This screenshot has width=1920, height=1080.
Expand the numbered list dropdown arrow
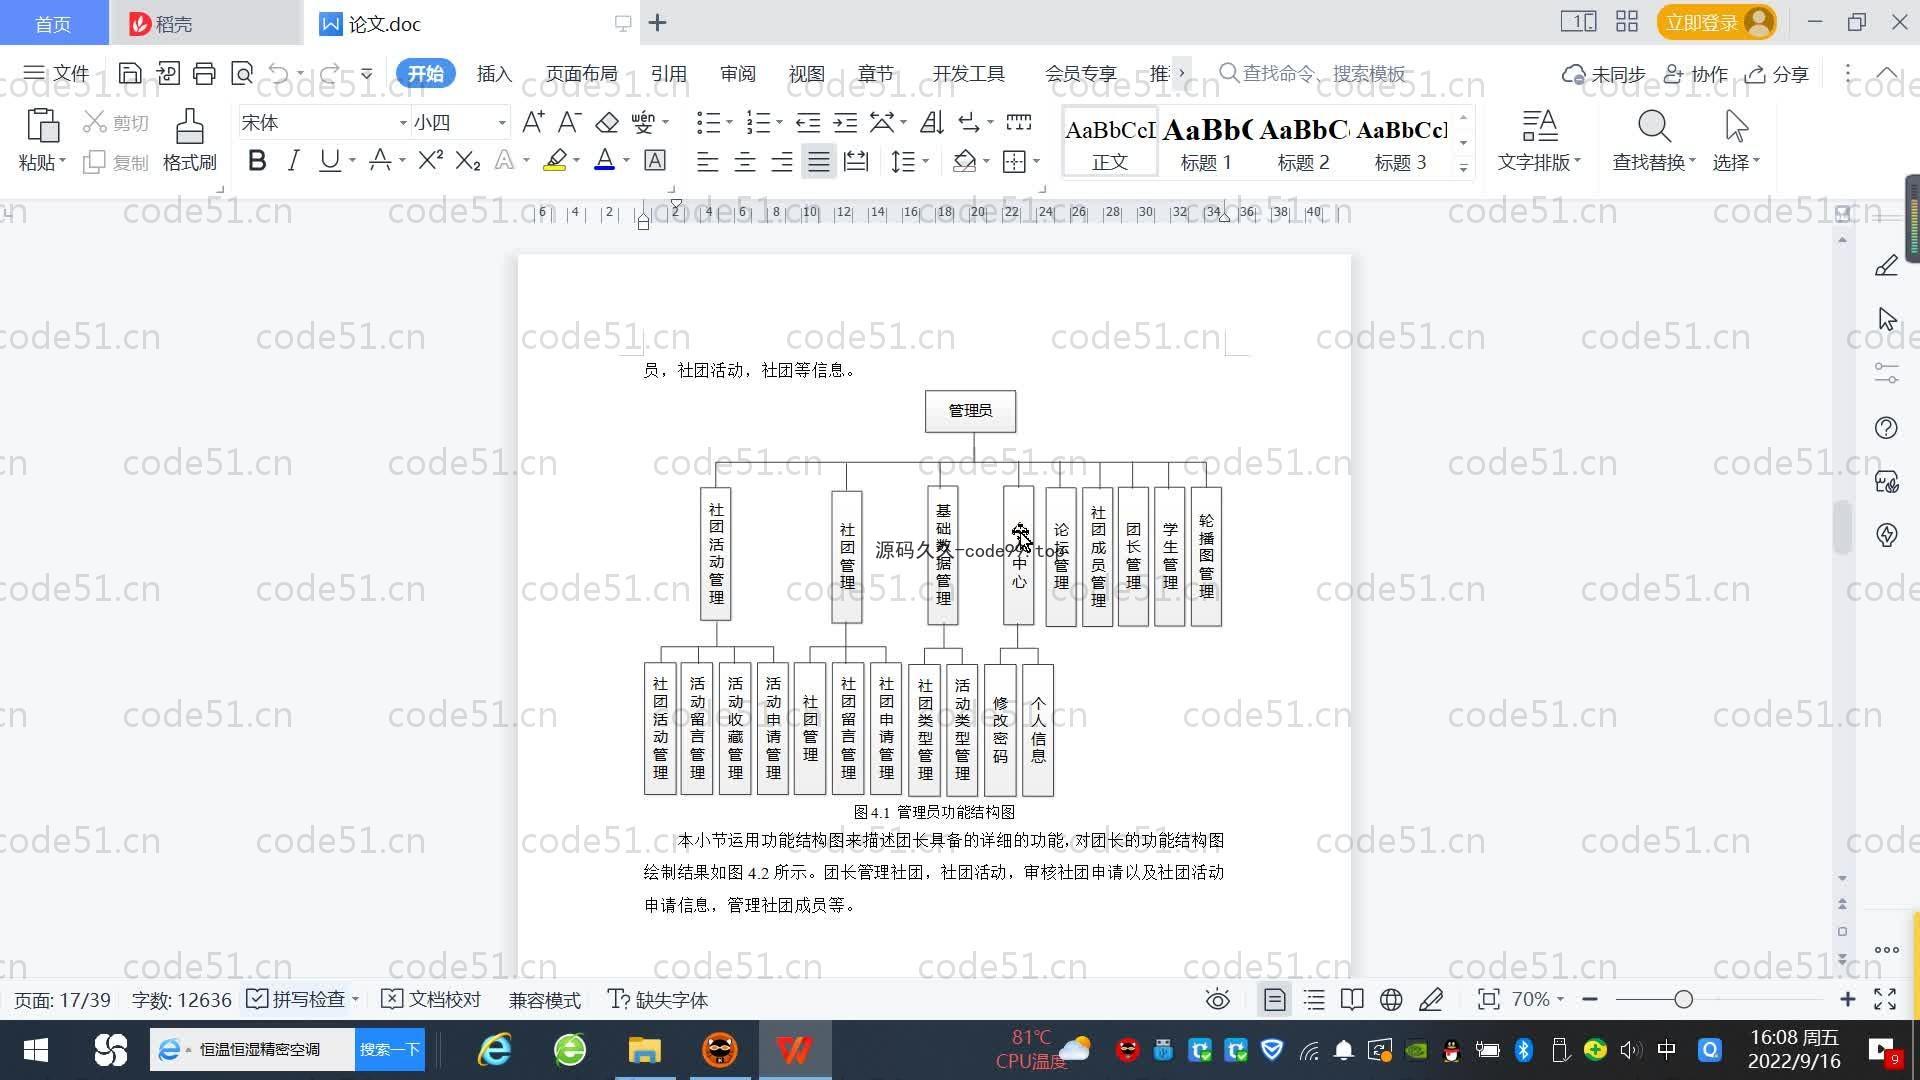click(779, 123)
